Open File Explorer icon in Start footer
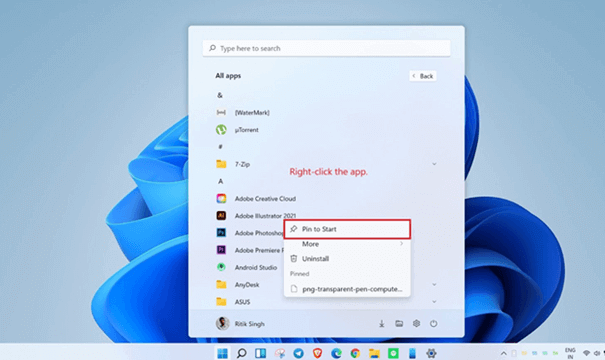Screen dimensions: 605x360 (x=399, y=324)
